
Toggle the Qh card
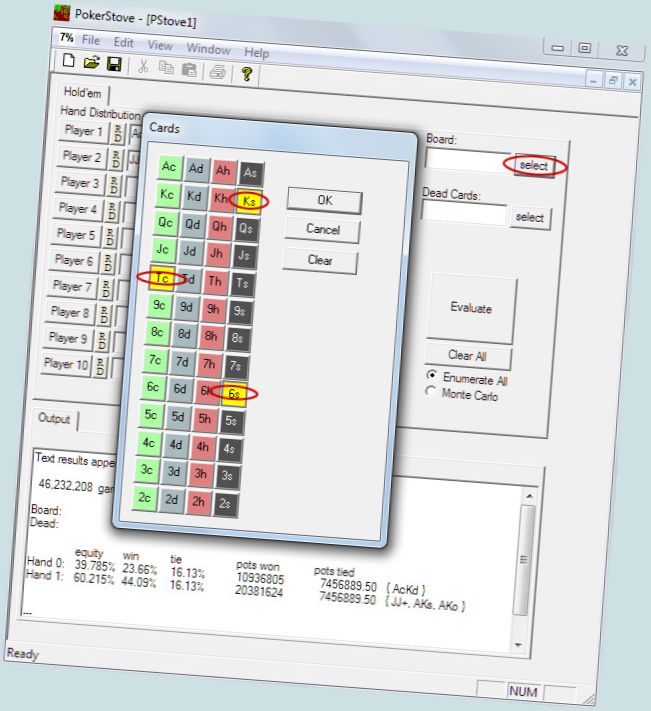click(219, 226)
